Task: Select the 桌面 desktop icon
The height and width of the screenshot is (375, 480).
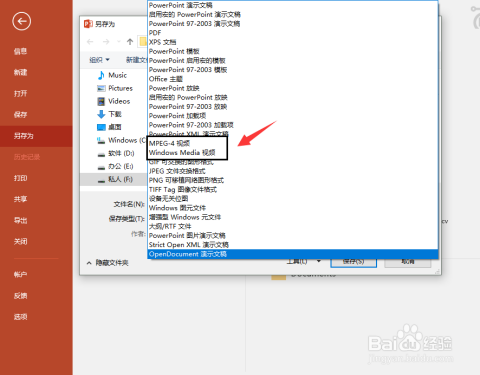Action: 101,127
